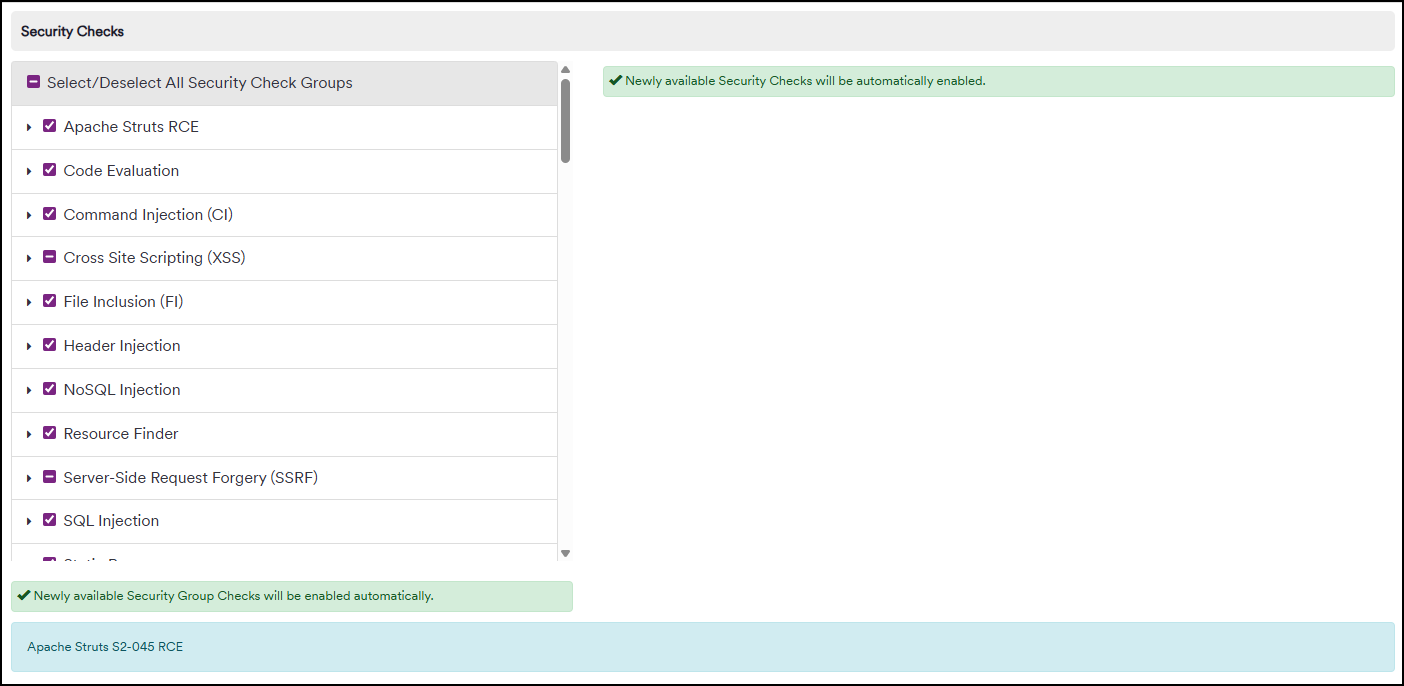Expand the Command Injection (CI) group
This screenshot has width=1404, height=686.
29,214
